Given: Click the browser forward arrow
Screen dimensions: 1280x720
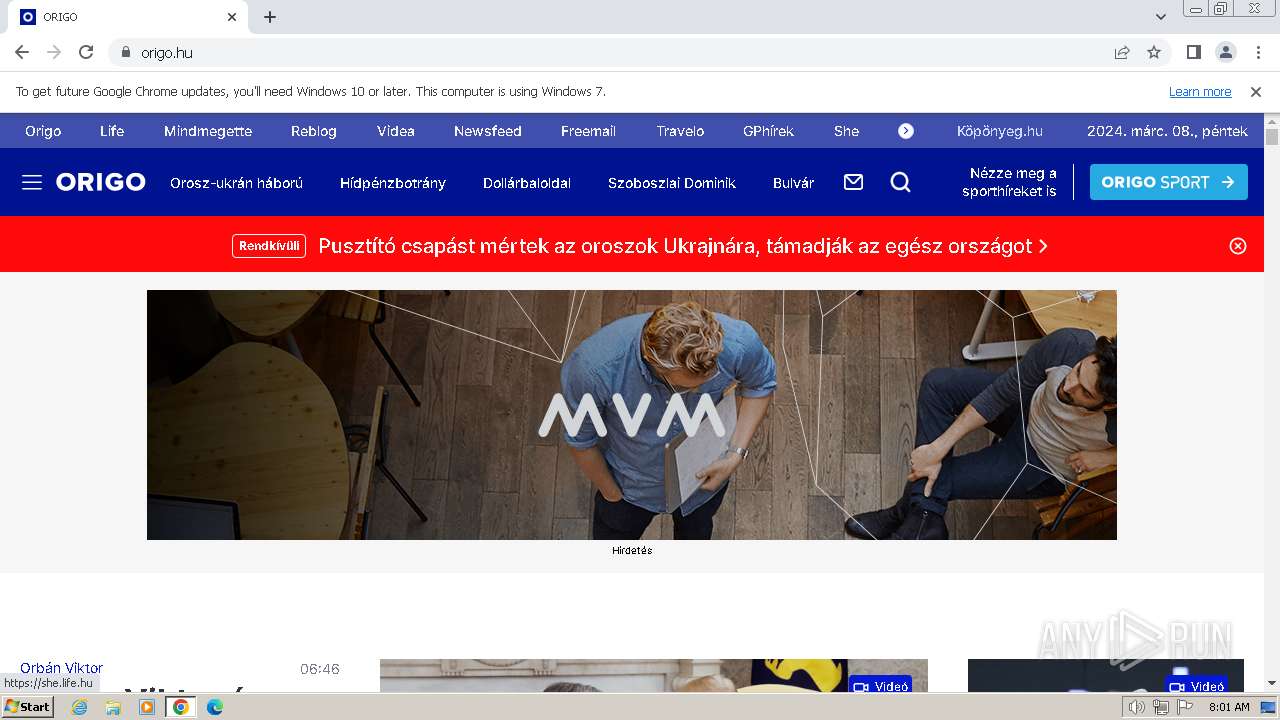Looking at the screenshot, I should click(x=54, y=52).
